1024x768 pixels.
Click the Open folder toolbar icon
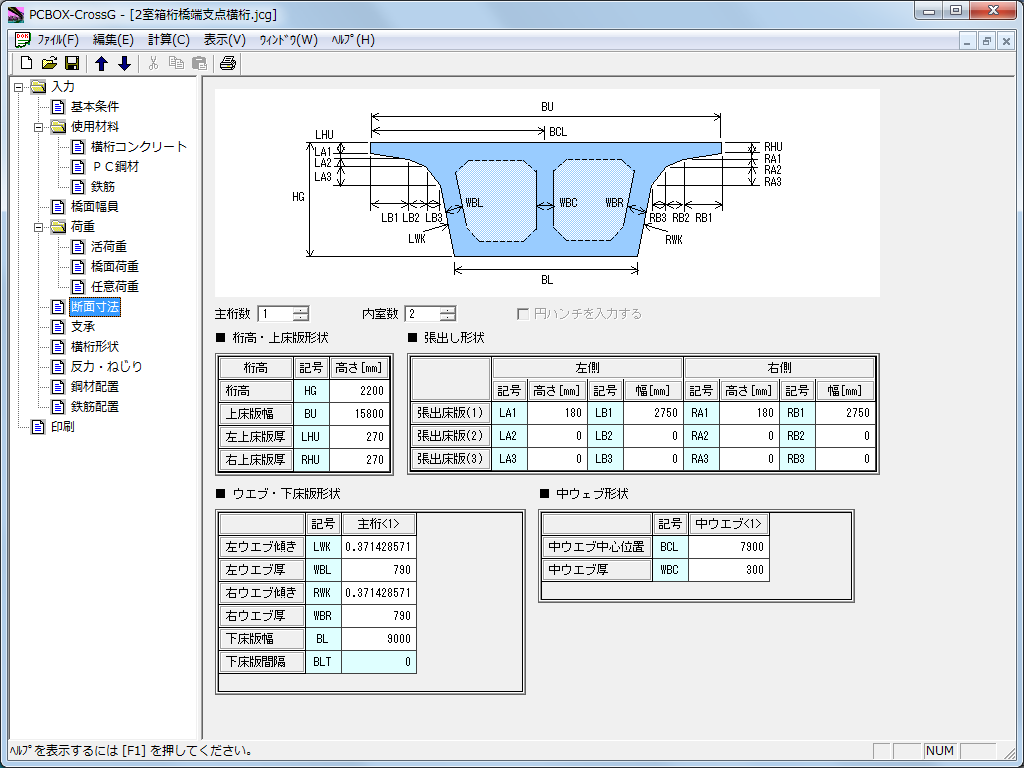(49, 63)
